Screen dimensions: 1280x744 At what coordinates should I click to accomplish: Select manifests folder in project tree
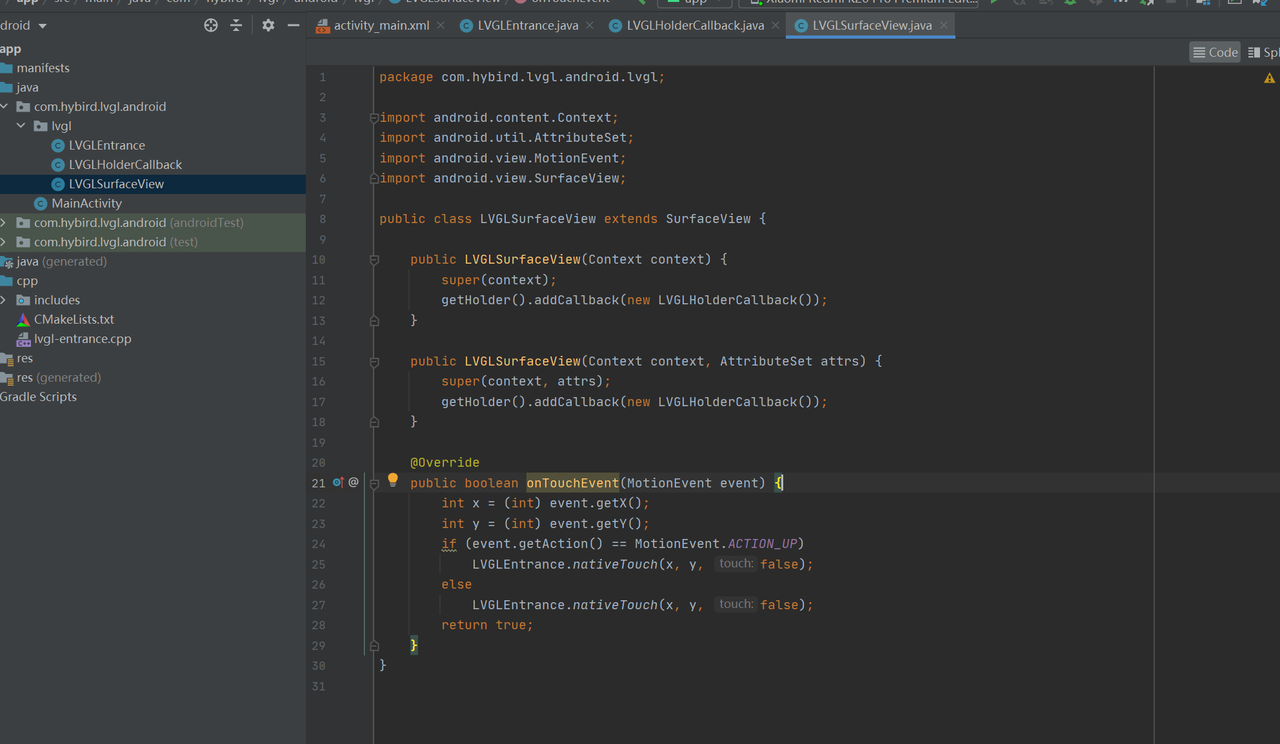(43, 68)
